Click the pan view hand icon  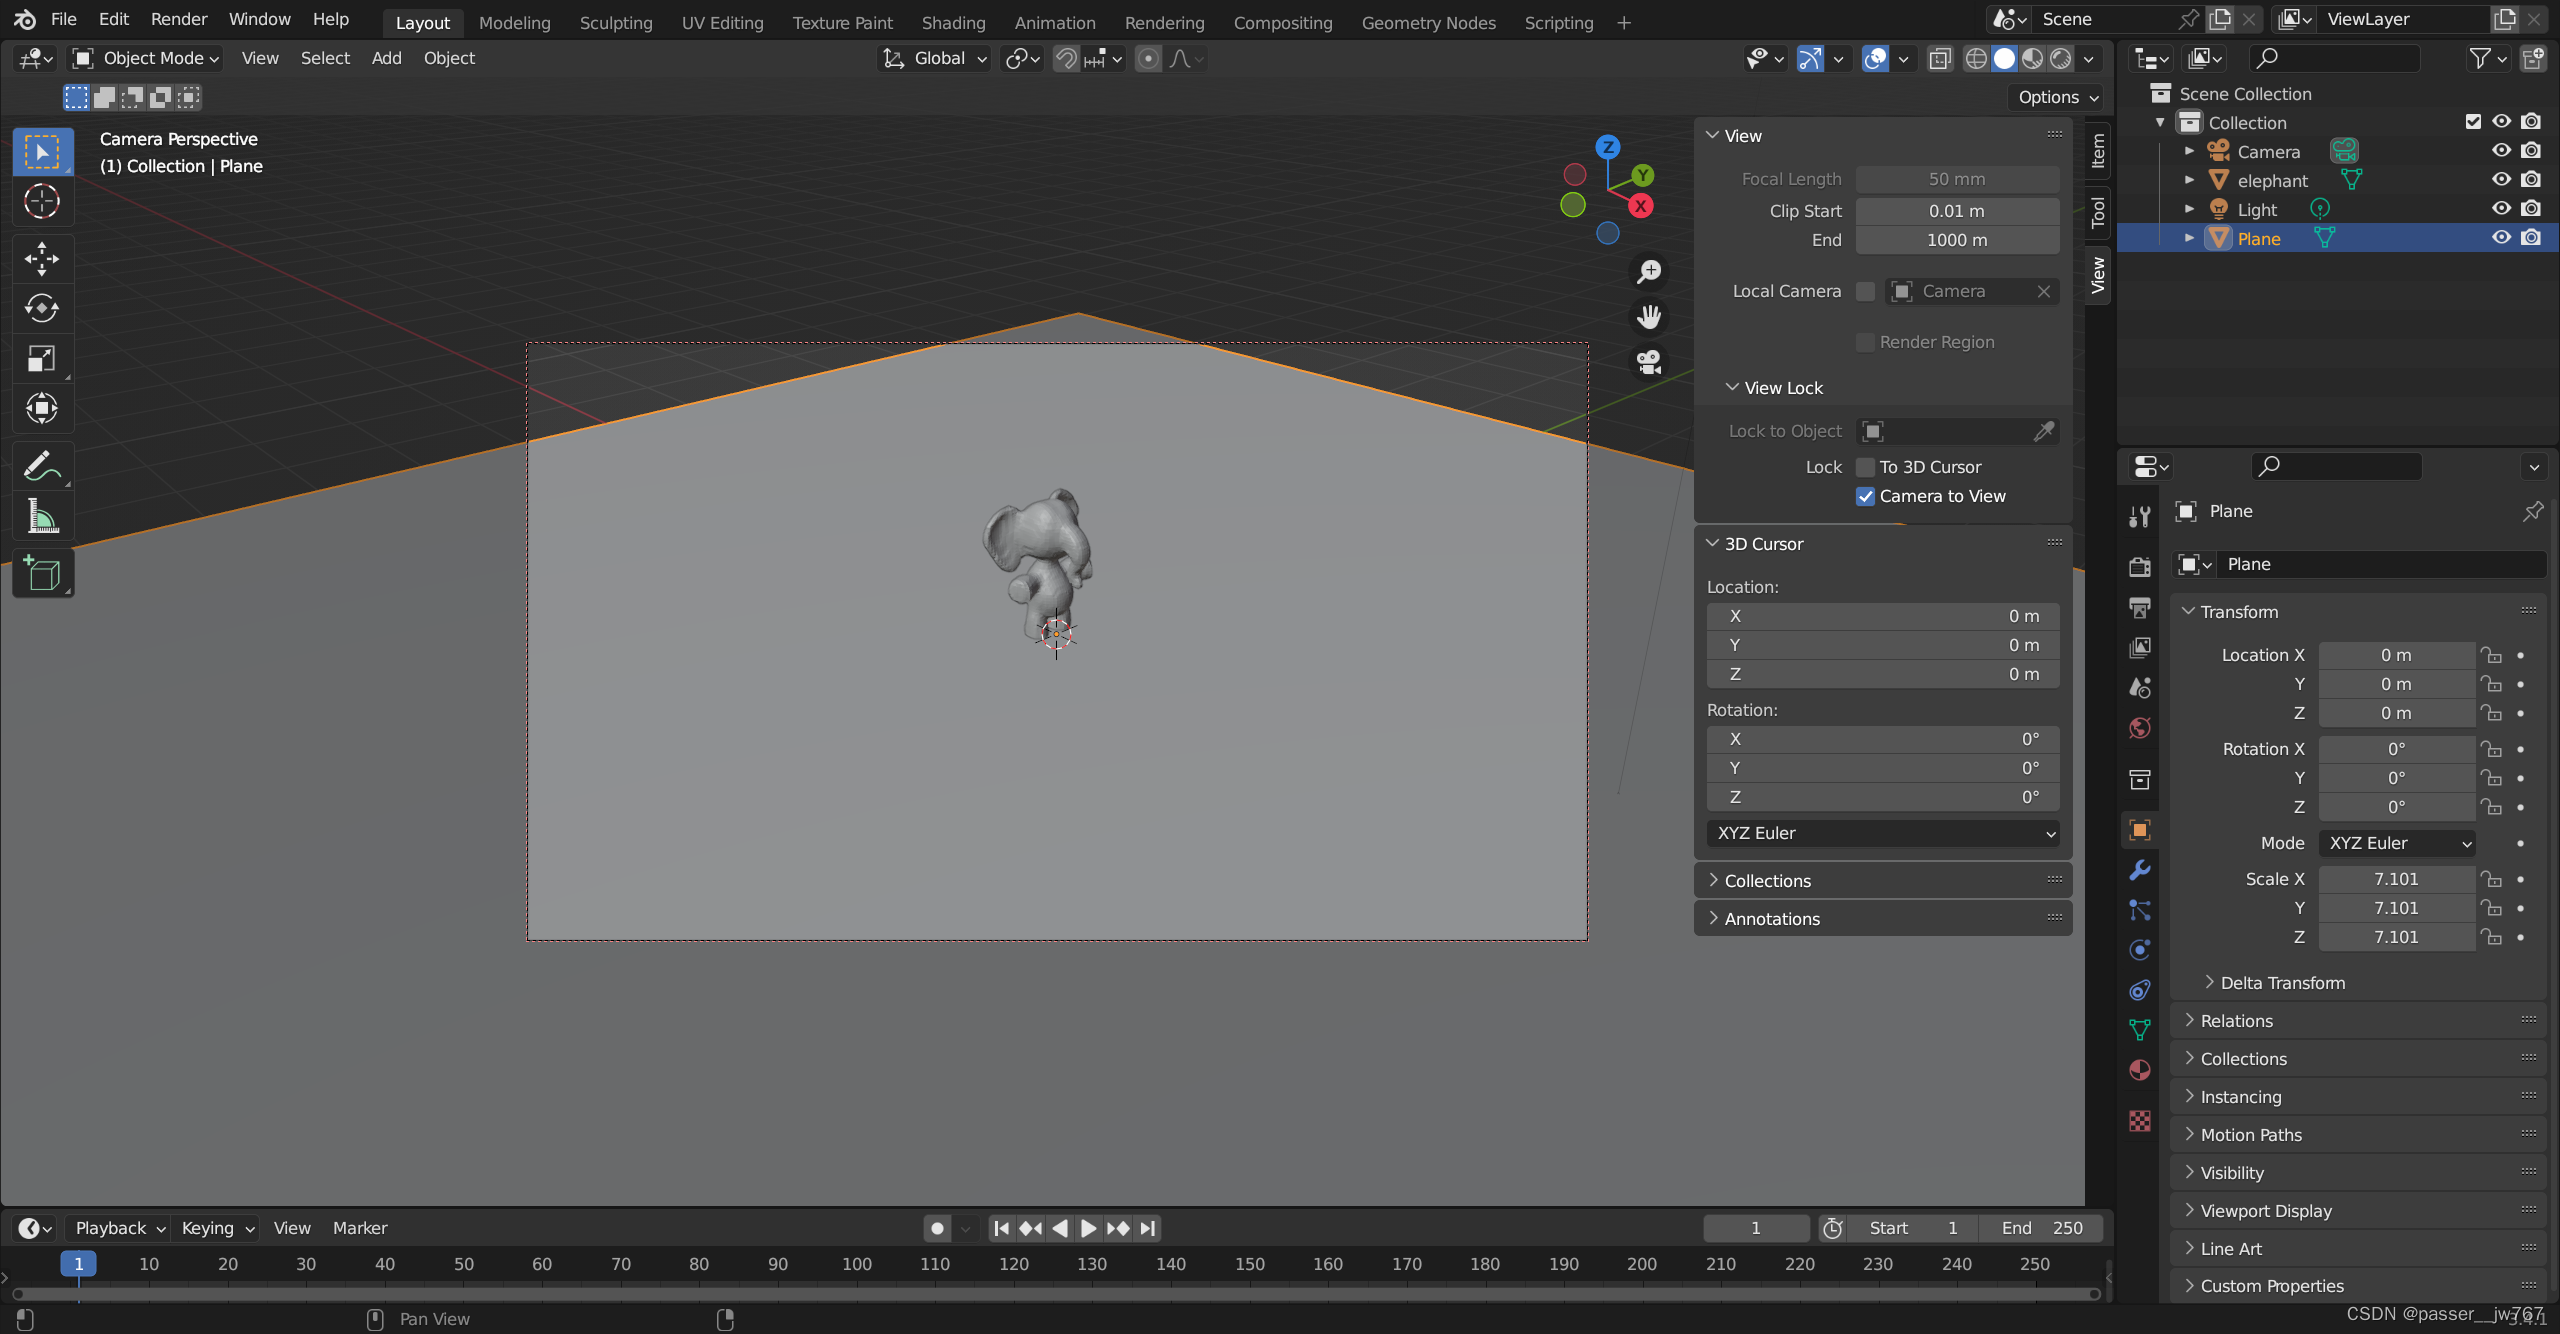1648,317
